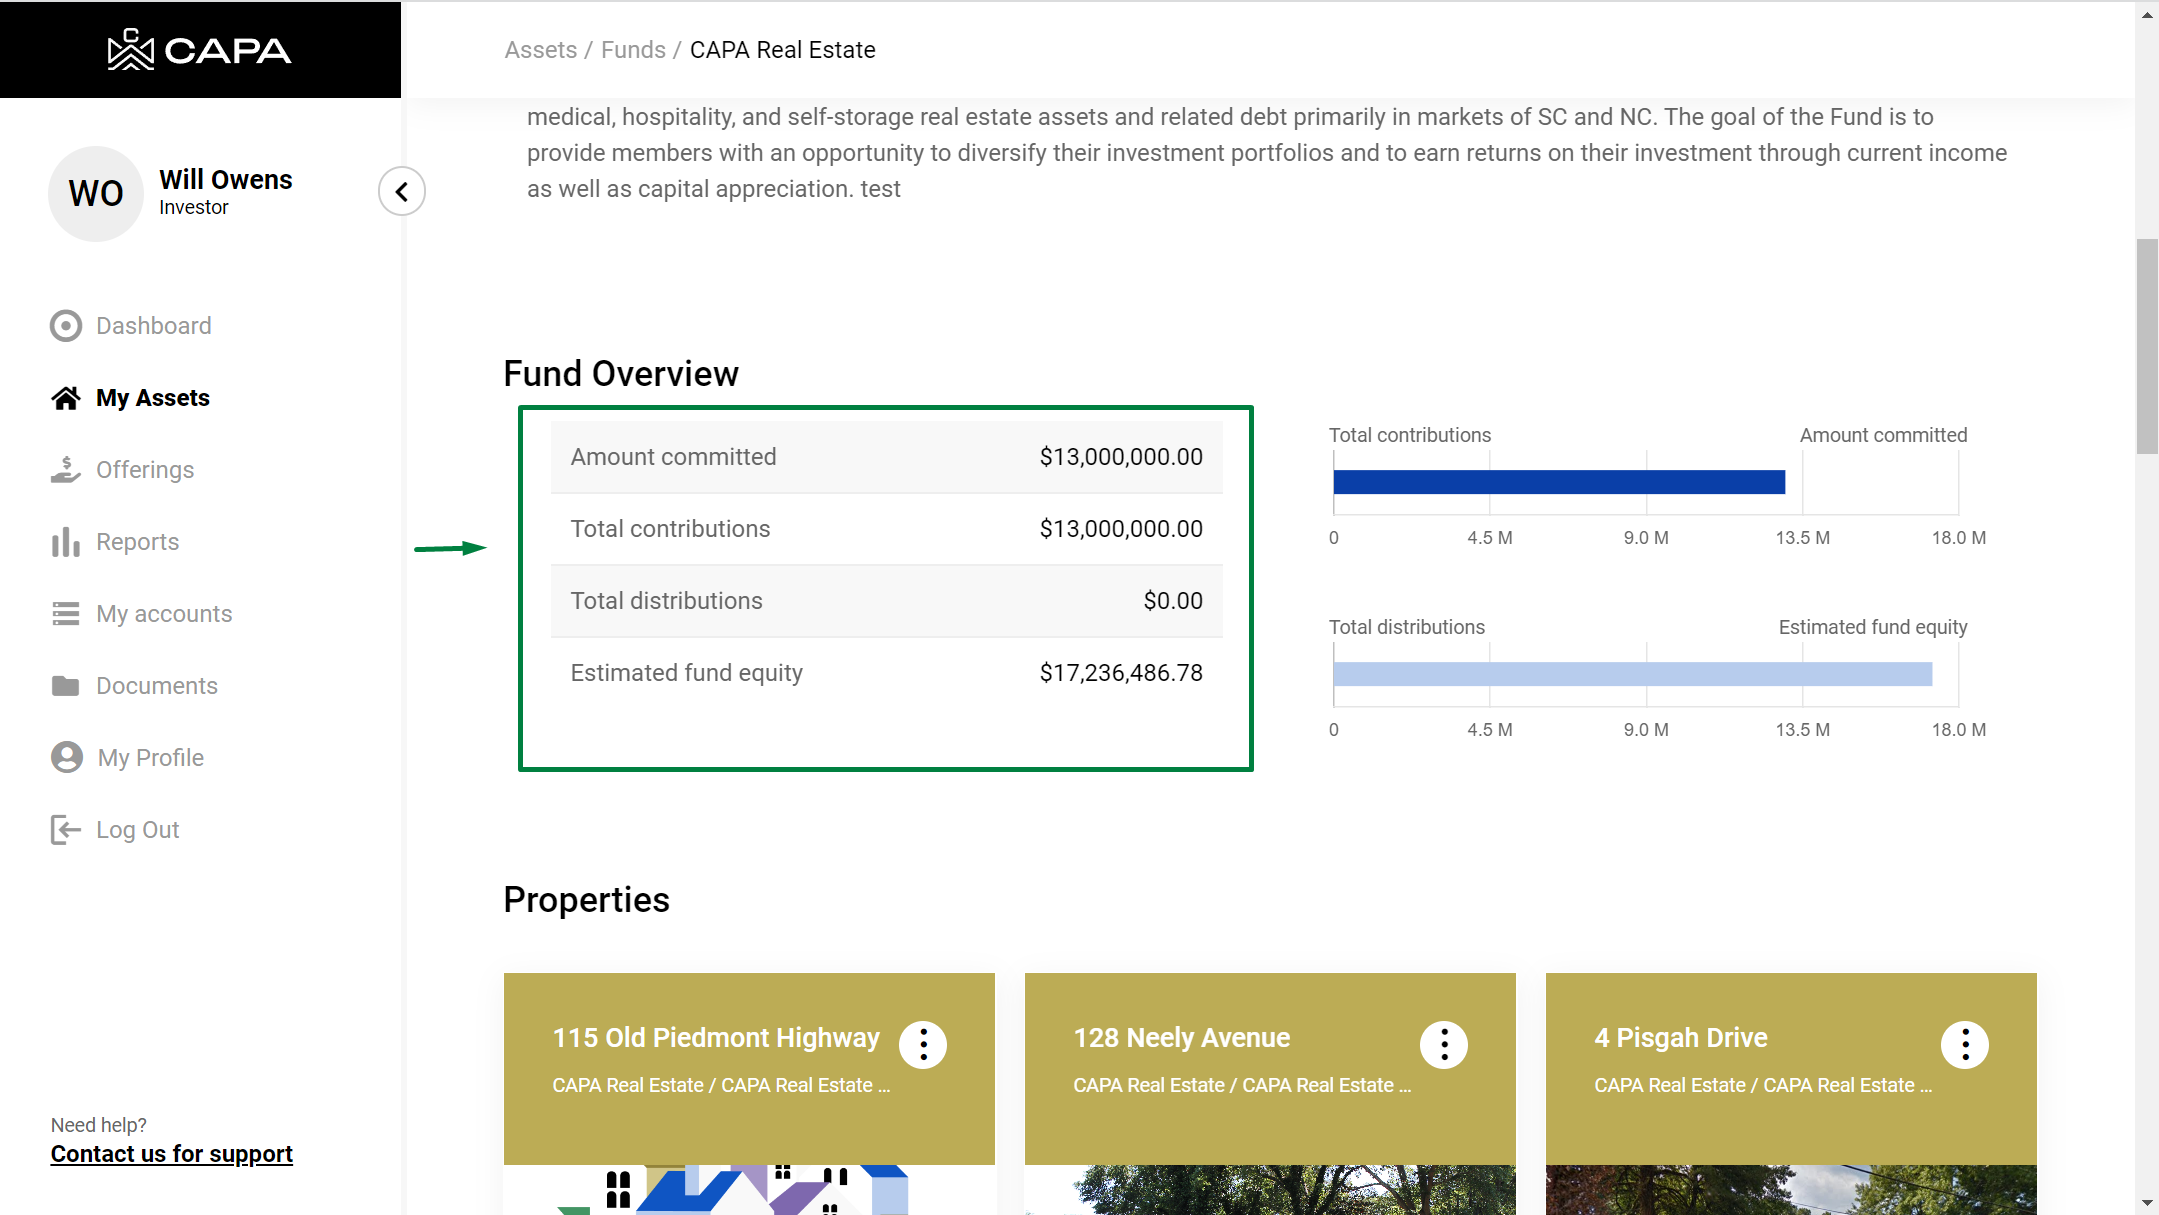Open Contact us for support link
Image resolution: width=2159 pixels, height=1215 pixels.
(172, 1154)
